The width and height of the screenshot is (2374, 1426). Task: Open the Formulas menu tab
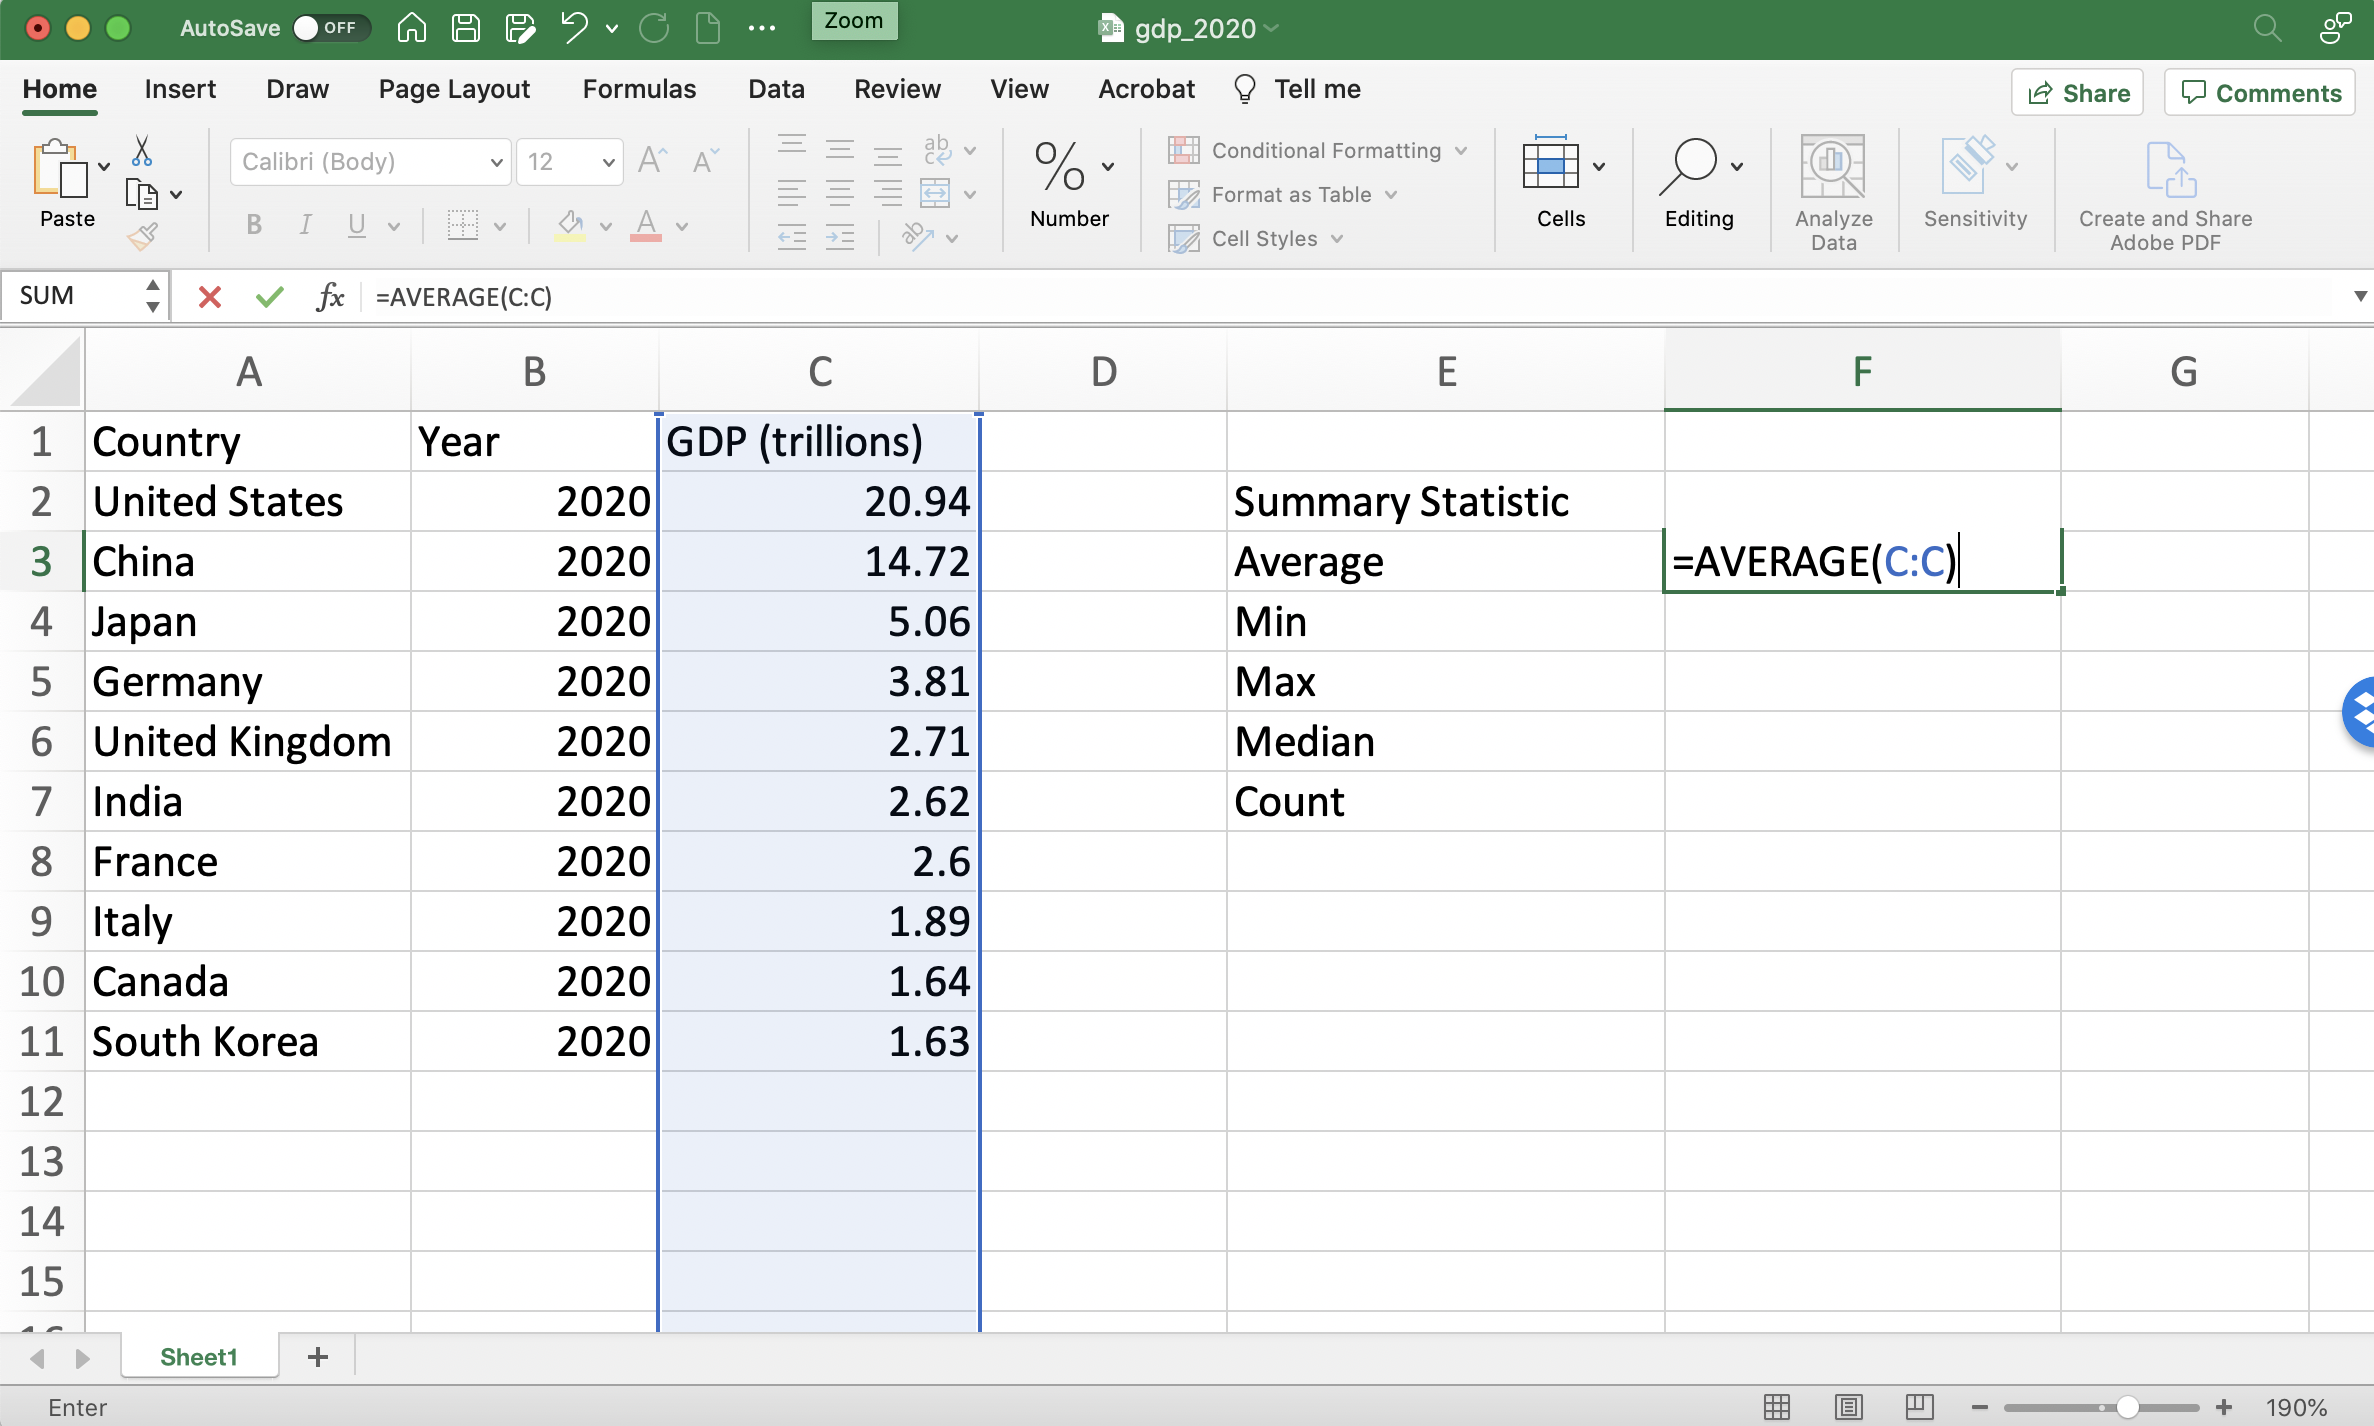click(x=639, y=88)
